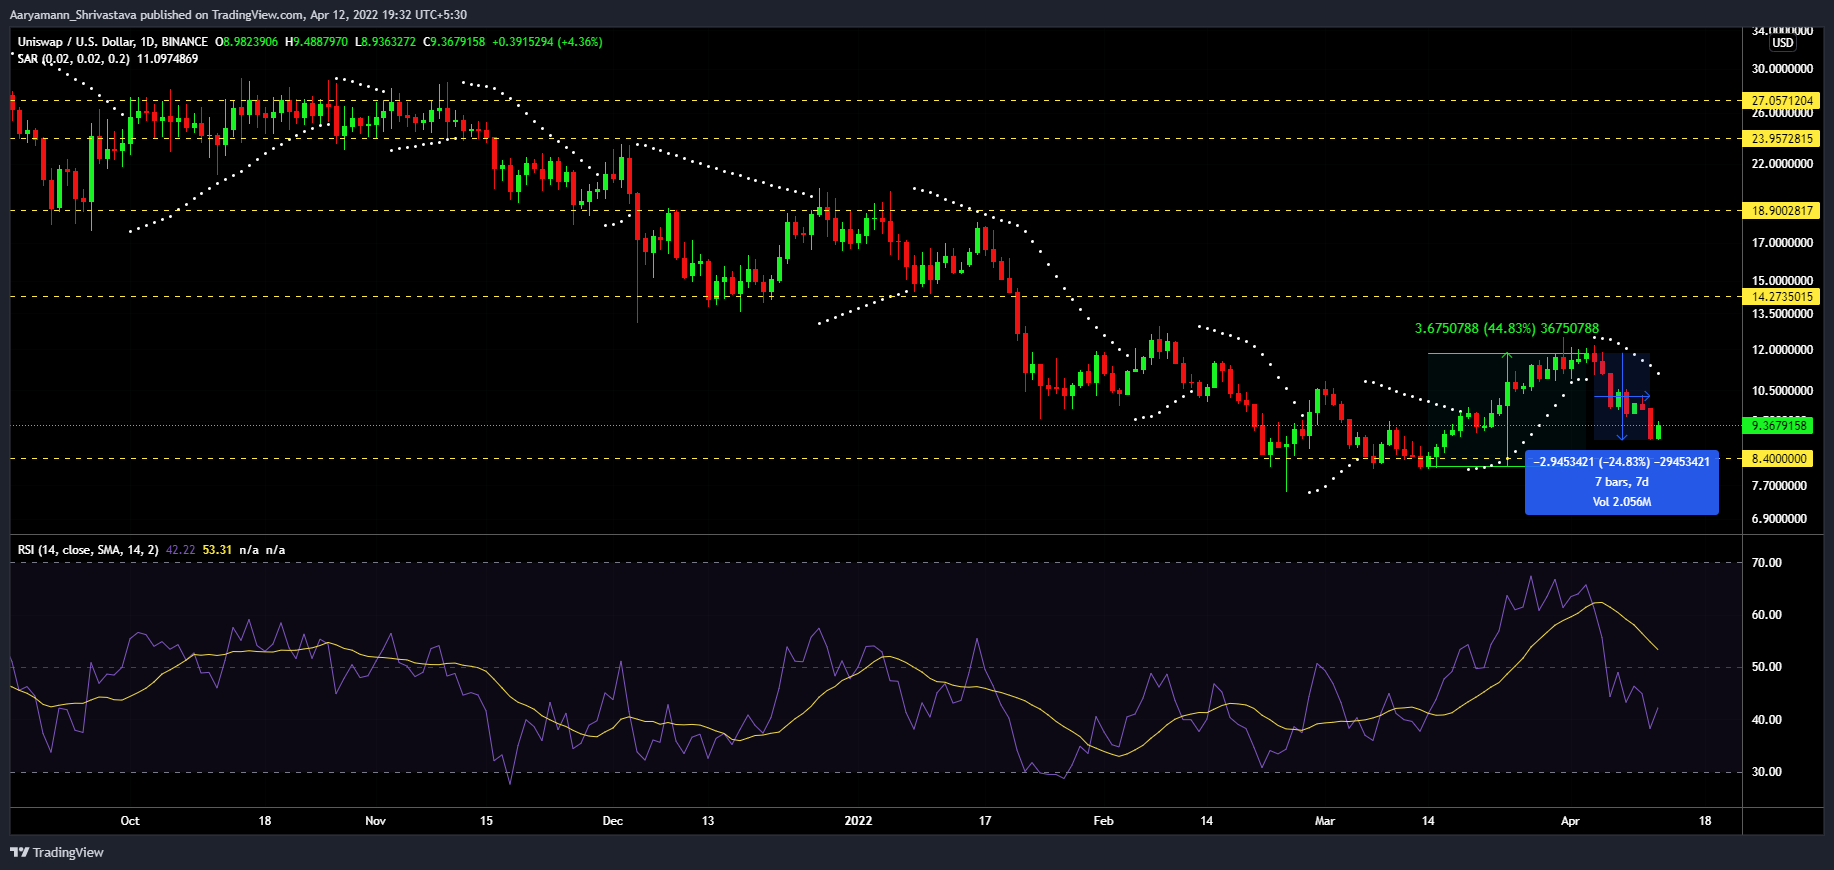This screenshot has width=1834, height=870.
Task: Click the TradingView logo icon
Action: [19, 852]
